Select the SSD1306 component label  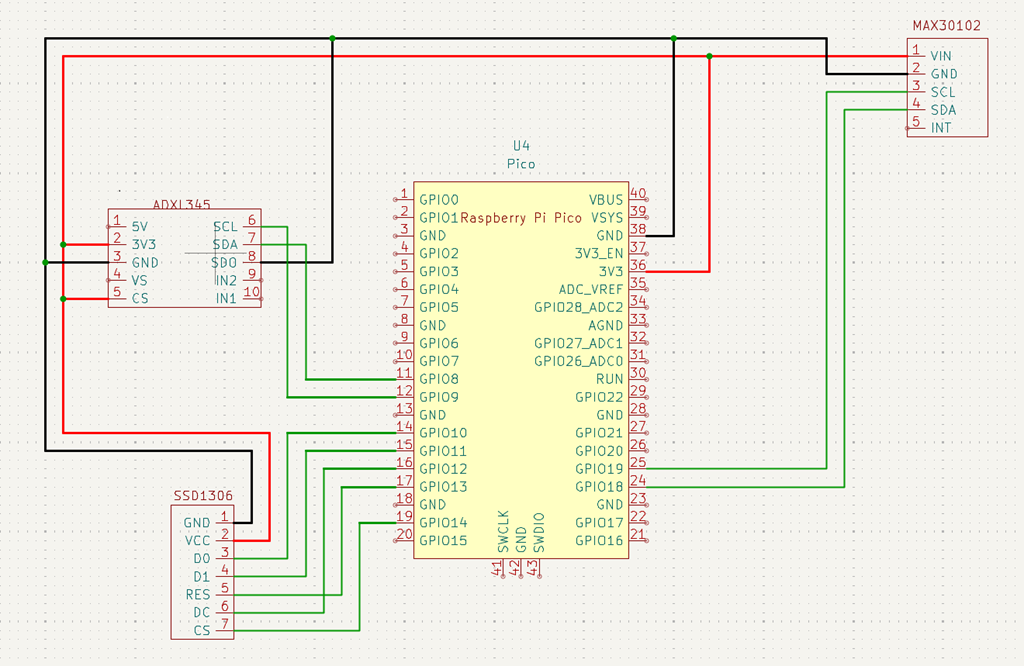click(x=203, y=496)
